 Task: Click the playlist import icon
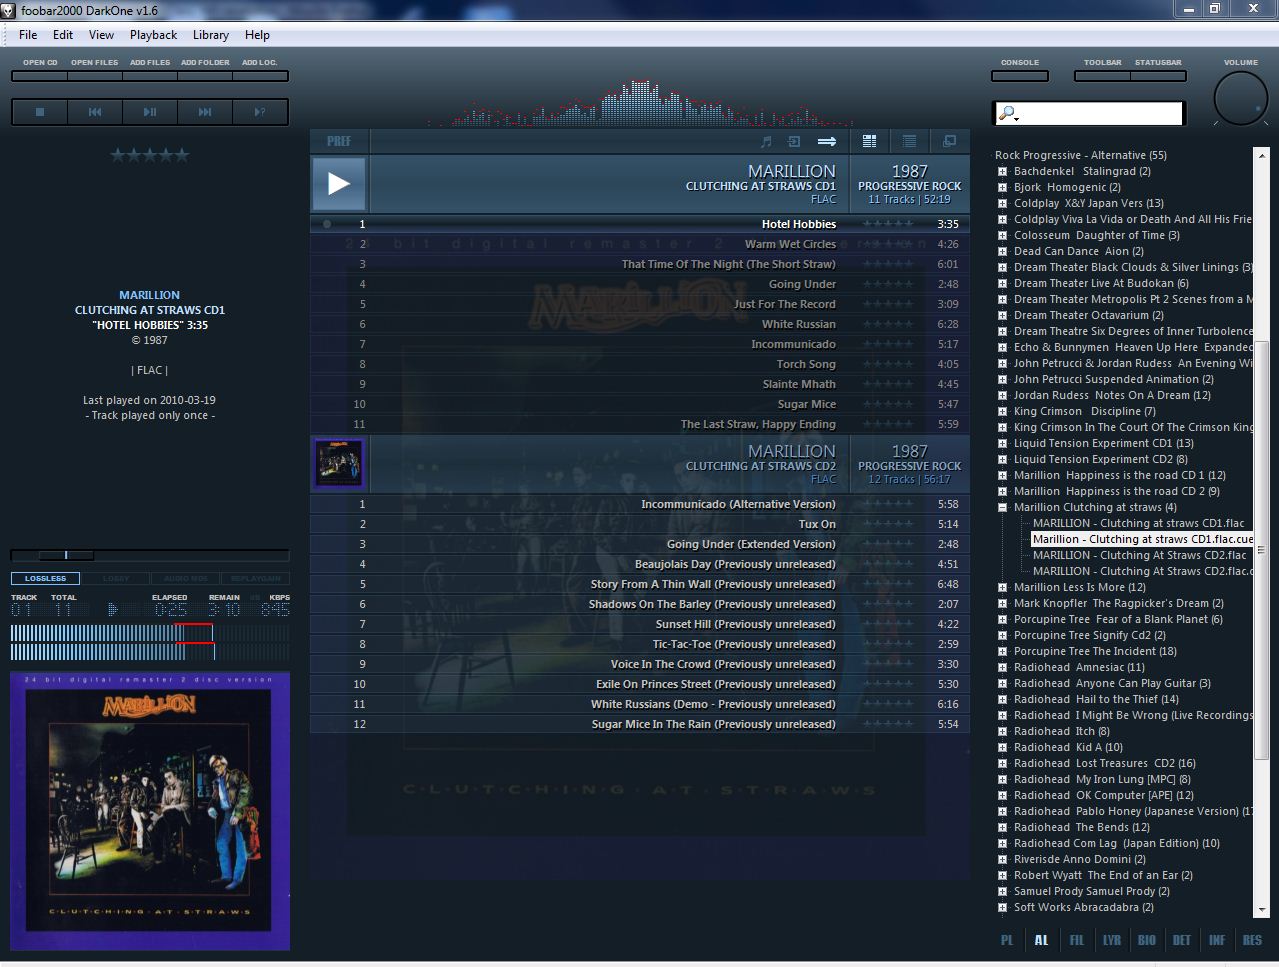[x=795, y=141]
